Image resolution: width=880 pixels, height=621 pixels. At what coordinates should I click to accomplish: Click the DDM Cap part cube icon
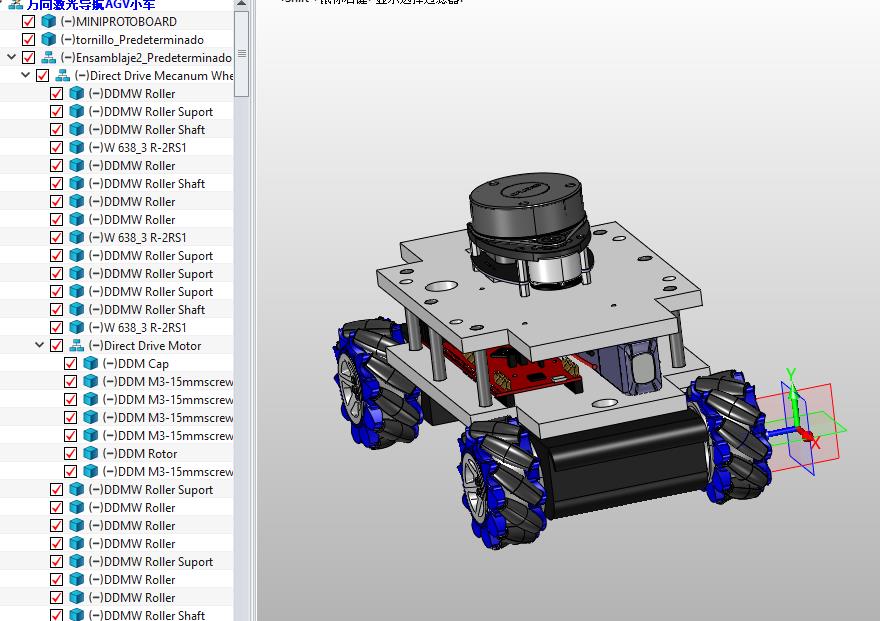coord(91,364)
